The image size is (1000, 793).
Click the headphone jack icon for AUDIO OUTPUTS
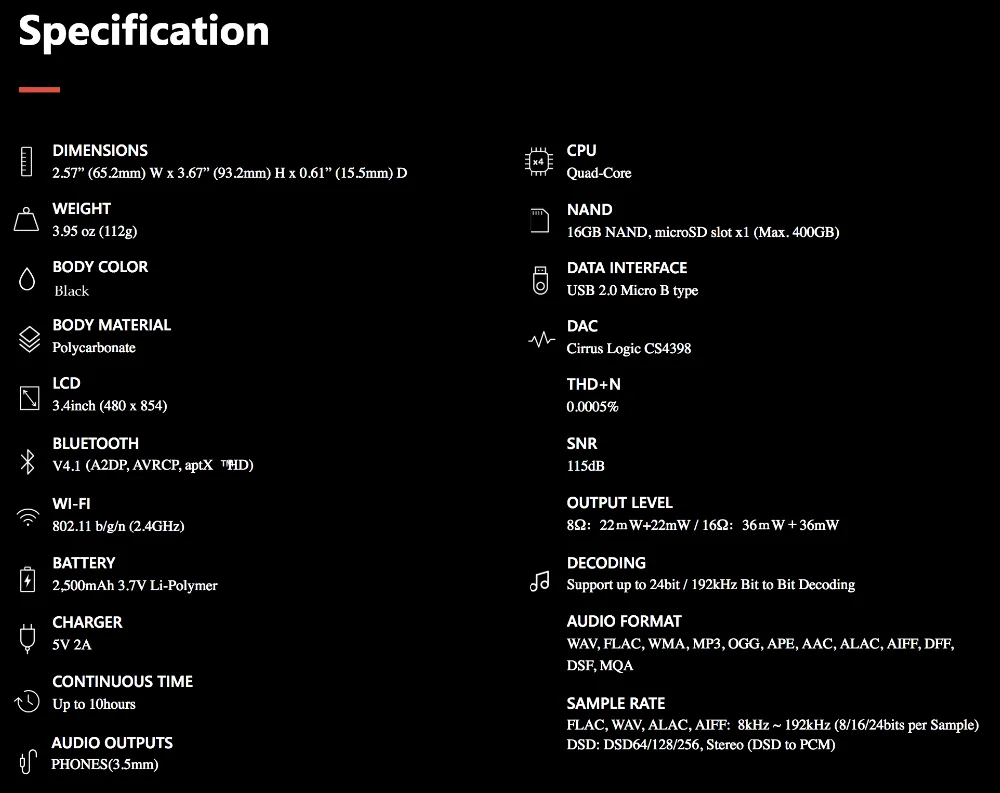(x=28, y=761)
